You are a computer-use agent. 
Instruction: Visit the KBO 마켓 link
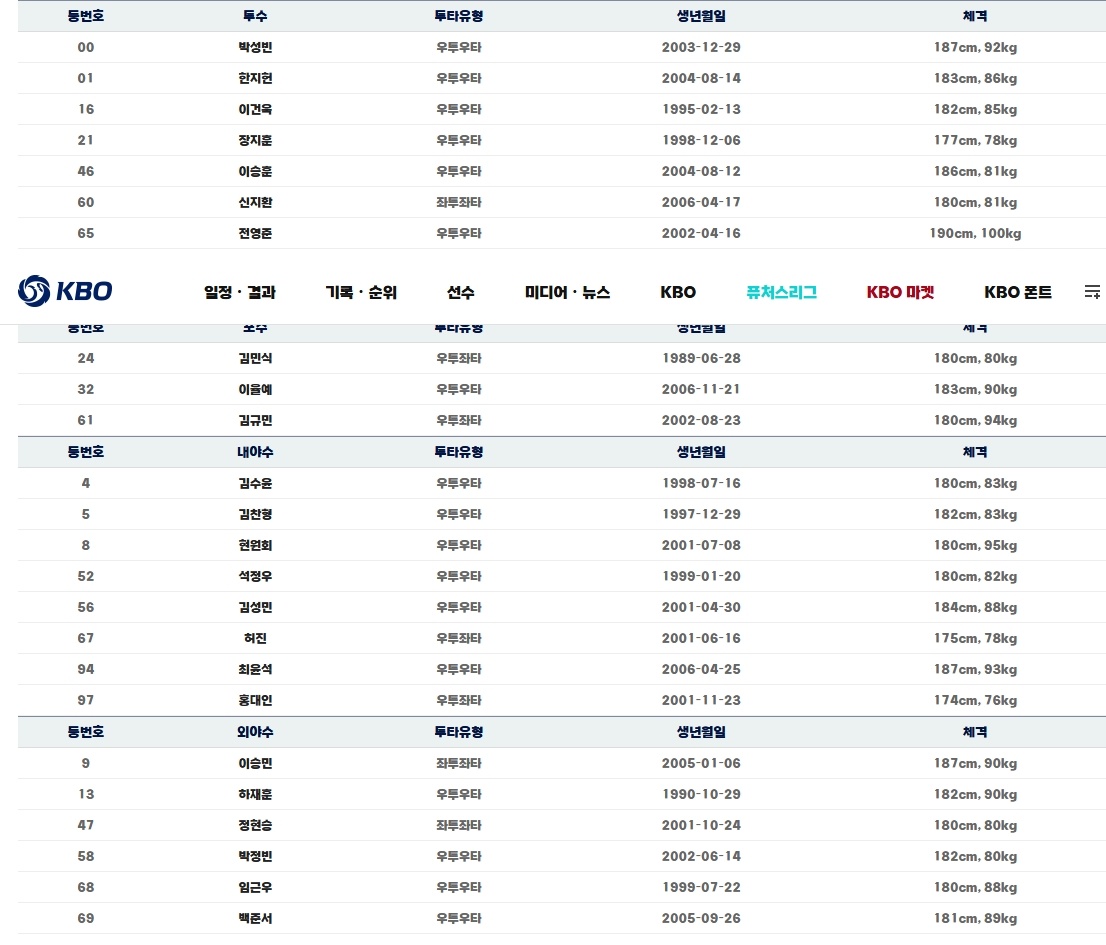[900, 293]
